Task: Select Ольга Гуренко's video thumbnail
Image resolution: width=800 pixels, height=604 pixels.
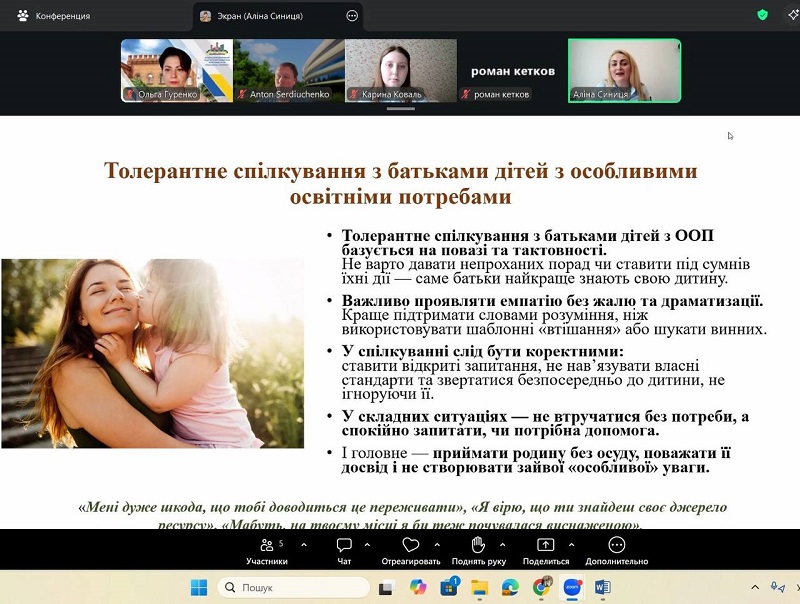Action: point(176,70)
